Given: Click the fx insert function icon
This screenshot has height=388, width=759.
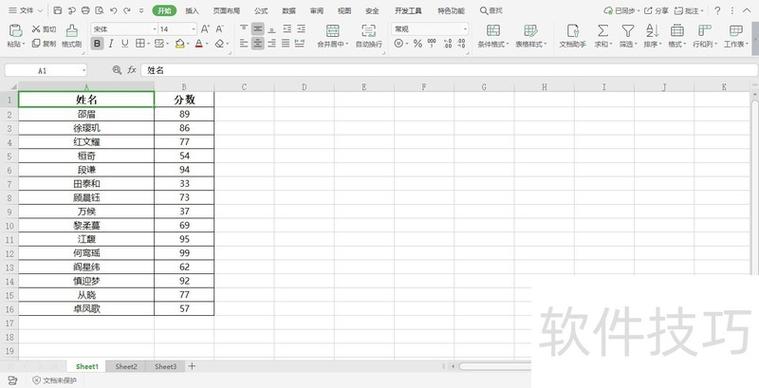Looking at the screenshot, I should [132, 70].
